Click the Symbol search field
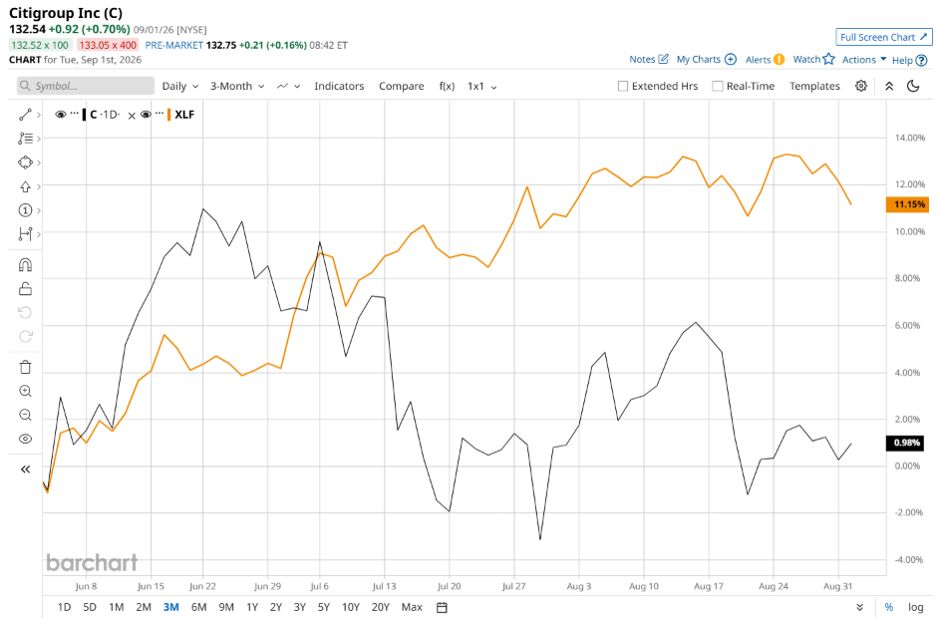This screenshot has width=940, height=622. pos(85,86)
